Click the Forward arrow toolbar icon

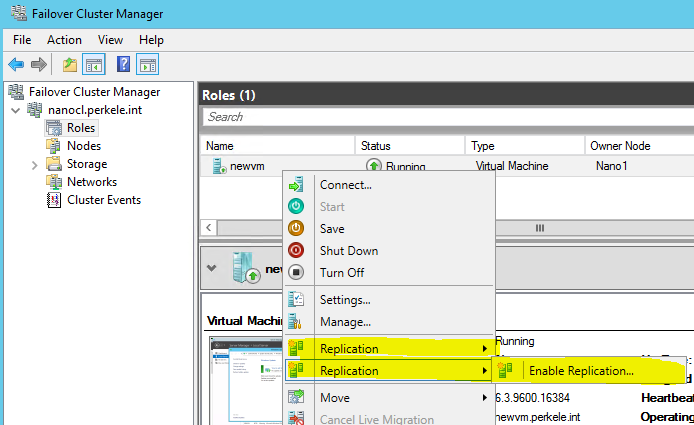39,65
